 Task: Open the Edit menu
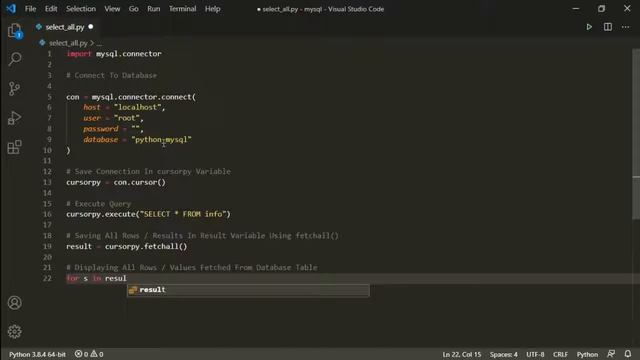point(51,9)
